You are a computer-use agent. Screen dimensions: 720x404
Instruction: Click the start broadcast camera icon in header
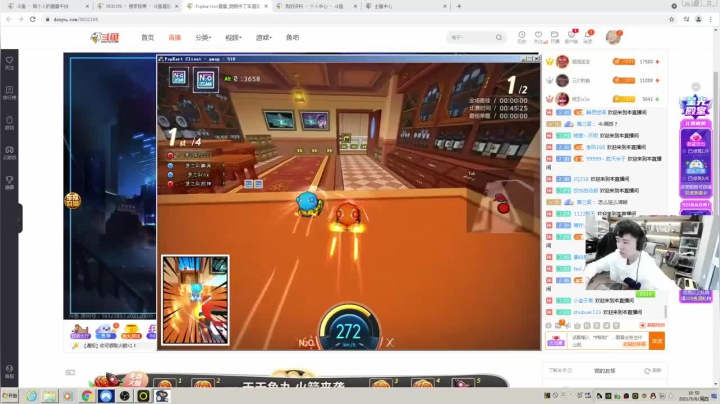(555, 37)
